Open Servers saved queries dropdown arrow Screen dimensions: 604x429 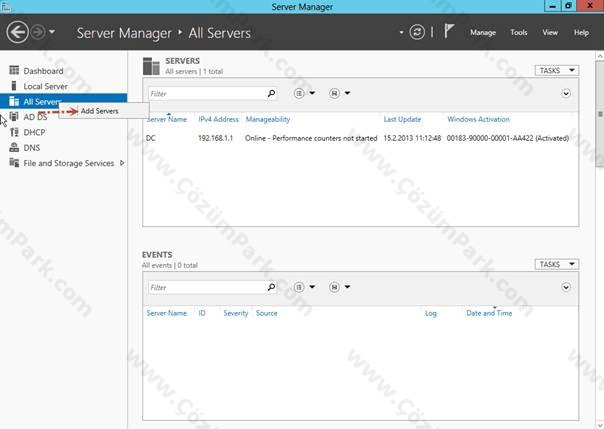tap(347, 93)
